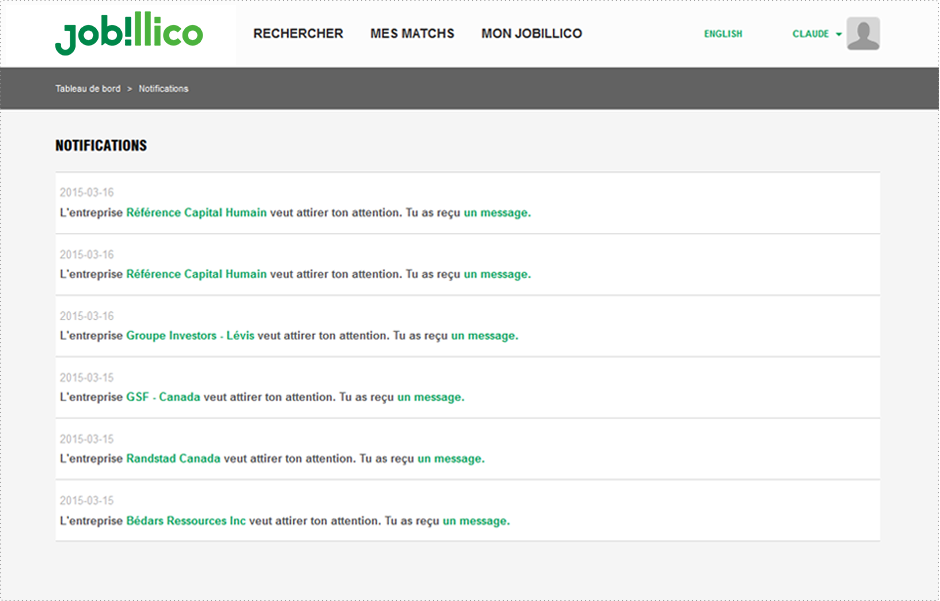Viewport: 940px width, 601px height.
Task: Switch language to ENGLISH
Action: point(723,34)
